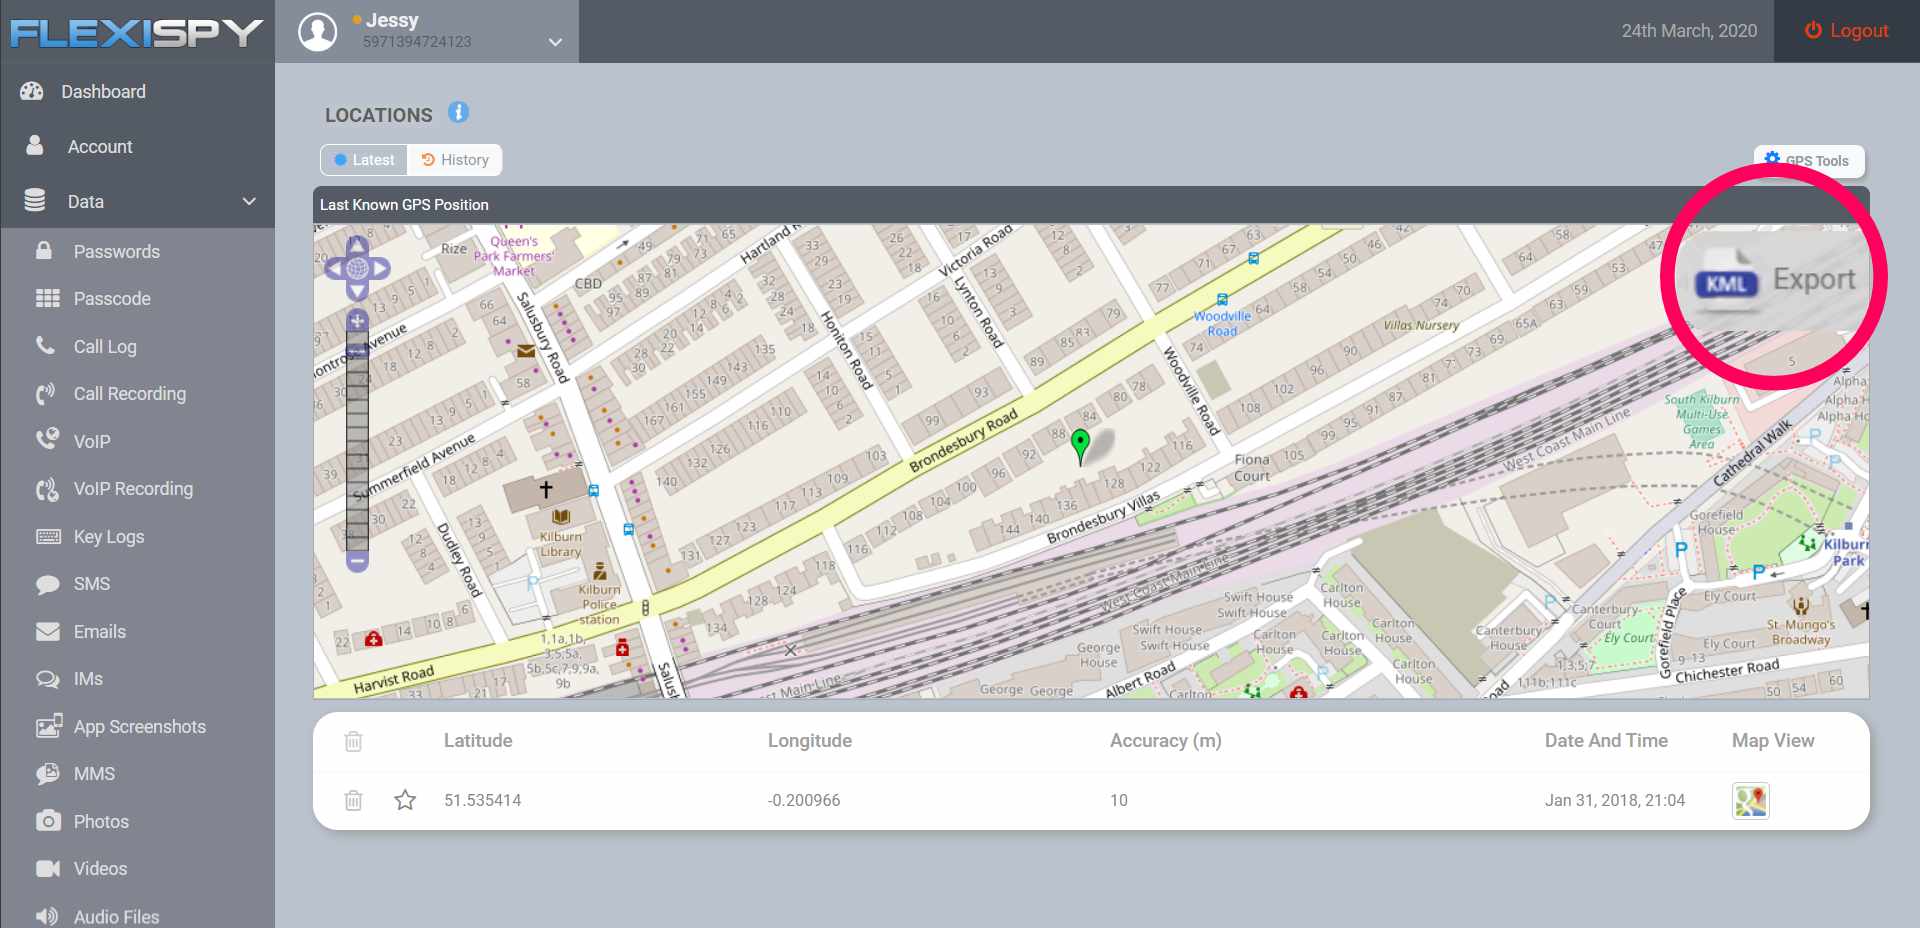Sort by Latitude column header
This screenshot has height=928, width=1920.
[478, 741]
